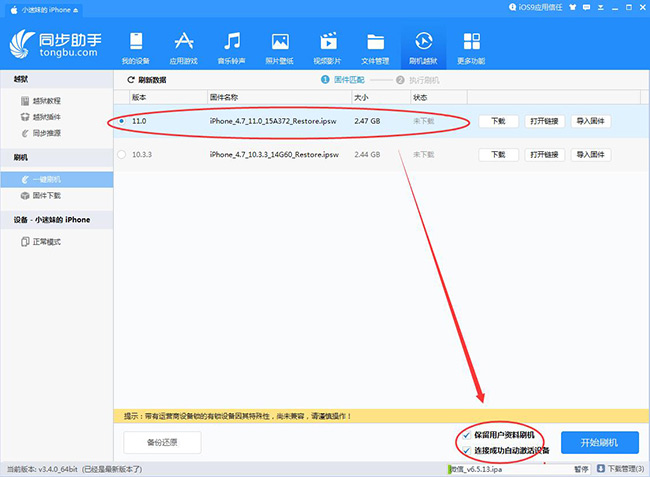Click the 开始刷机 start flashing button

coord(599,443)
